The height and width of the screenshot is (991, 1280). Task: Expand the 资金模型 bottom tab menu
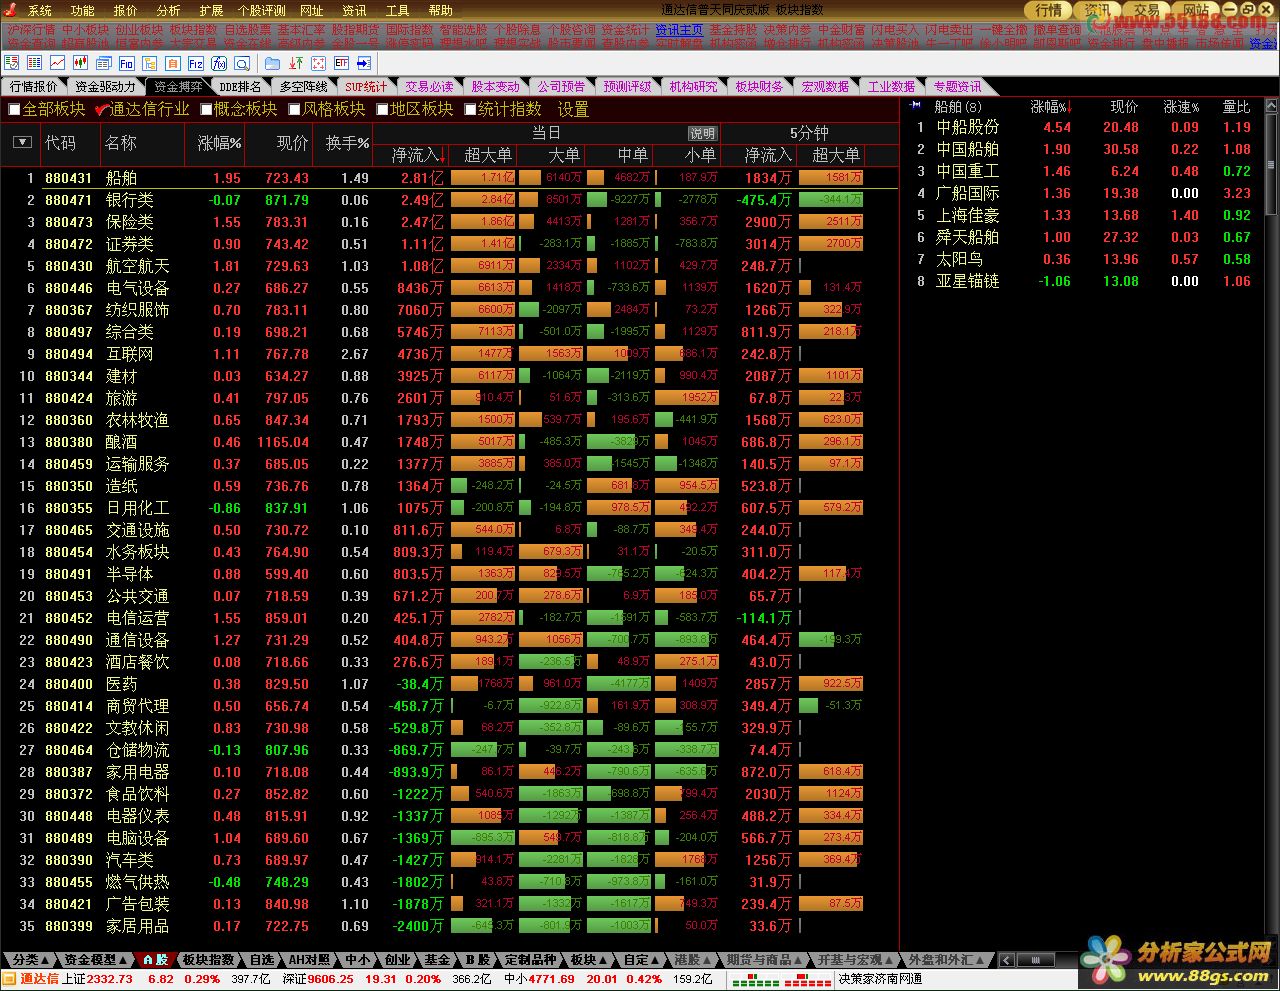click(x=96, y=960)
